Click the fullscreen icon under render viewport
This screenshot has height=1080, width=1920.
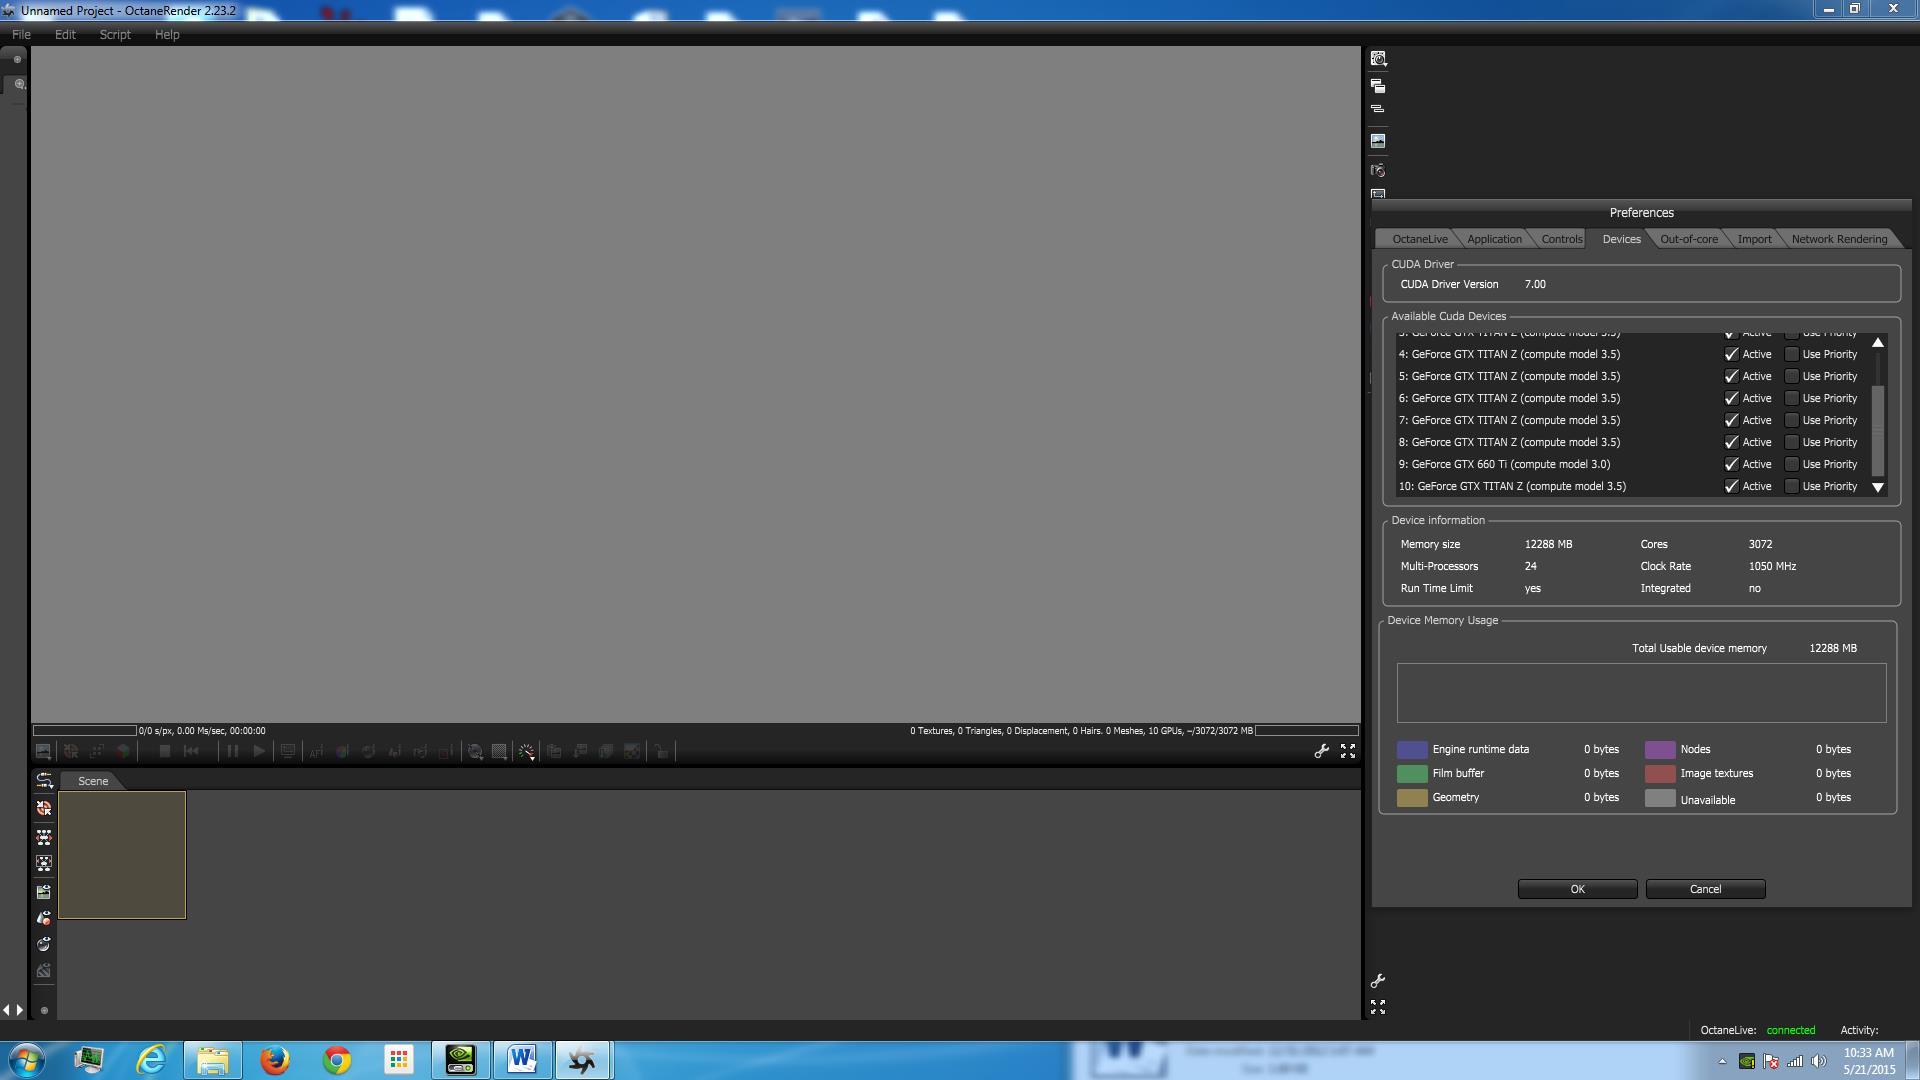click(x=1348, y=751)
